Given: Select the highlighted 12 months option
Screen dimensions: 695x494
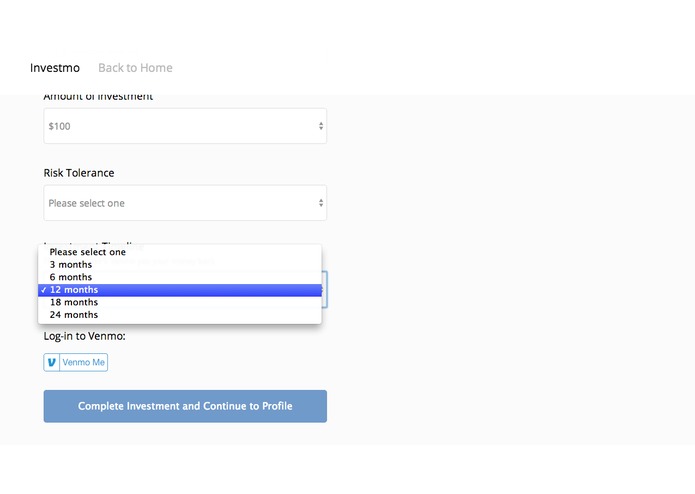Looking at the screenshot, I should tap(180, 290).
